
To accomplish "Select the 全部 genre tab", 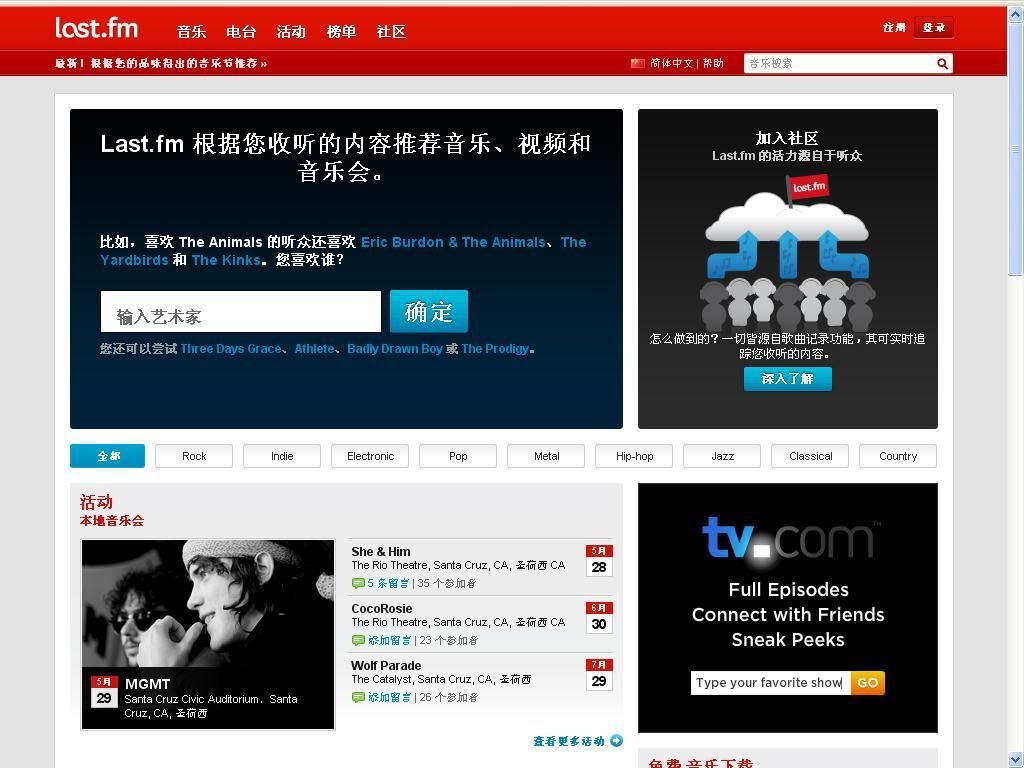I will coord(108,456).
